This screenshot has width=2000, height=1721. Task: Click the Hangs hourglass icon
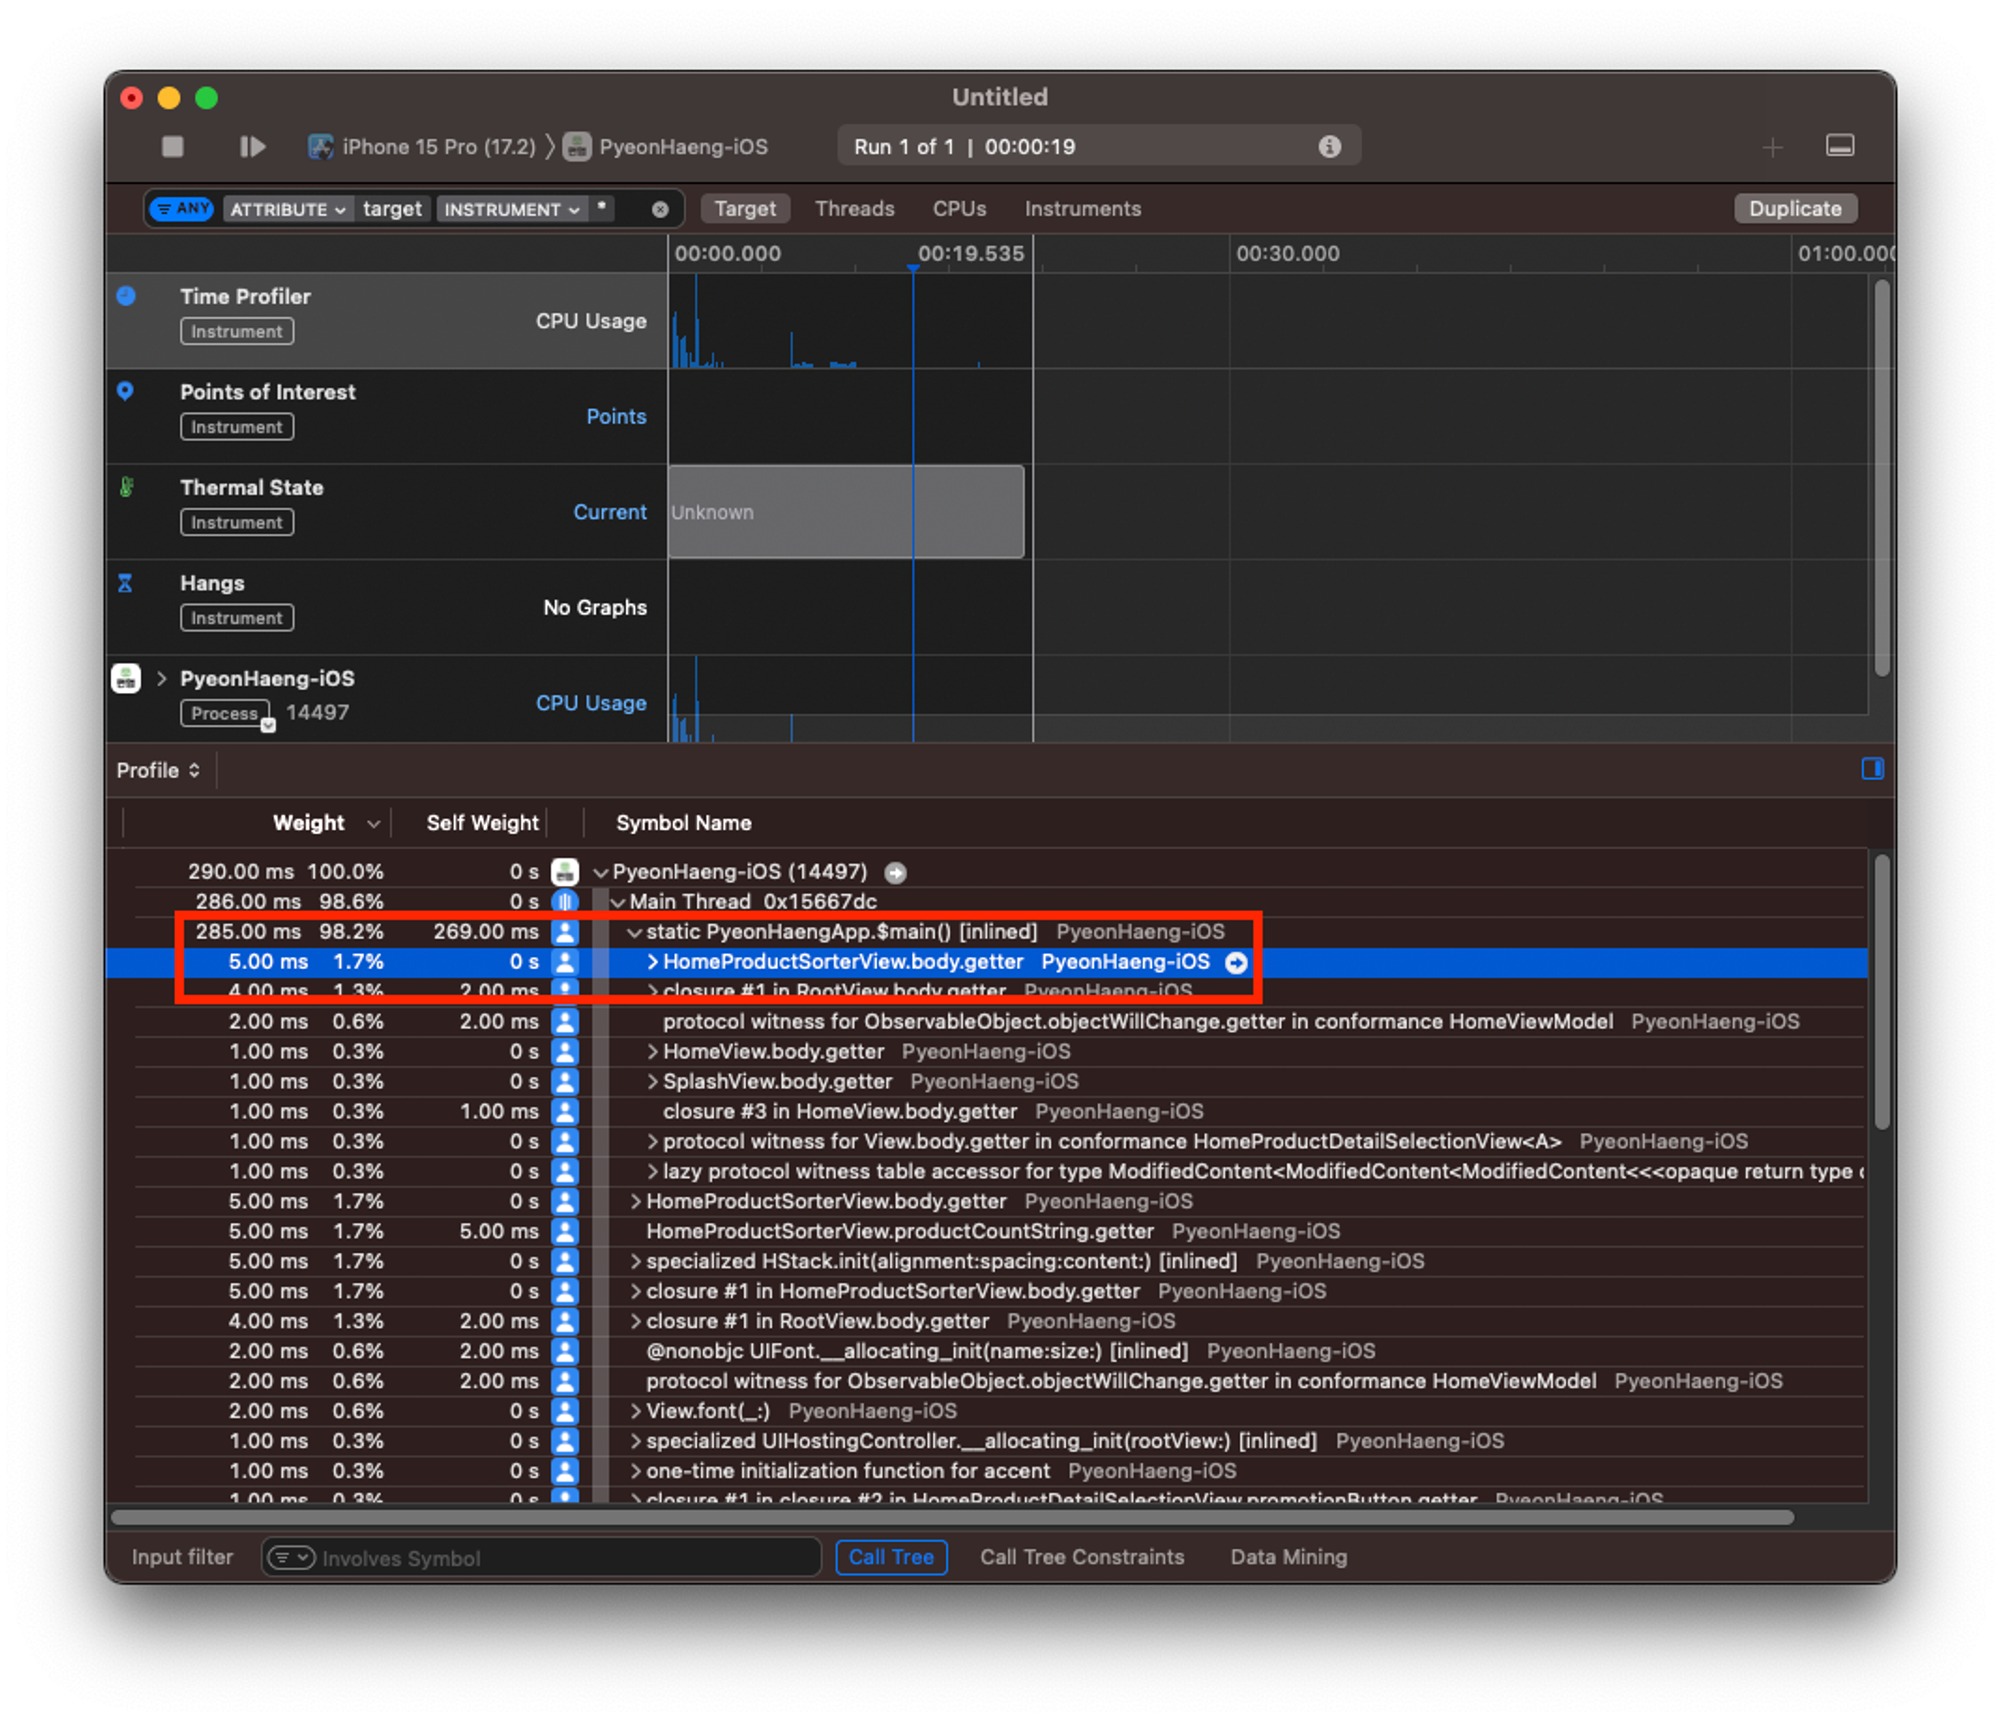click(125, 583)
